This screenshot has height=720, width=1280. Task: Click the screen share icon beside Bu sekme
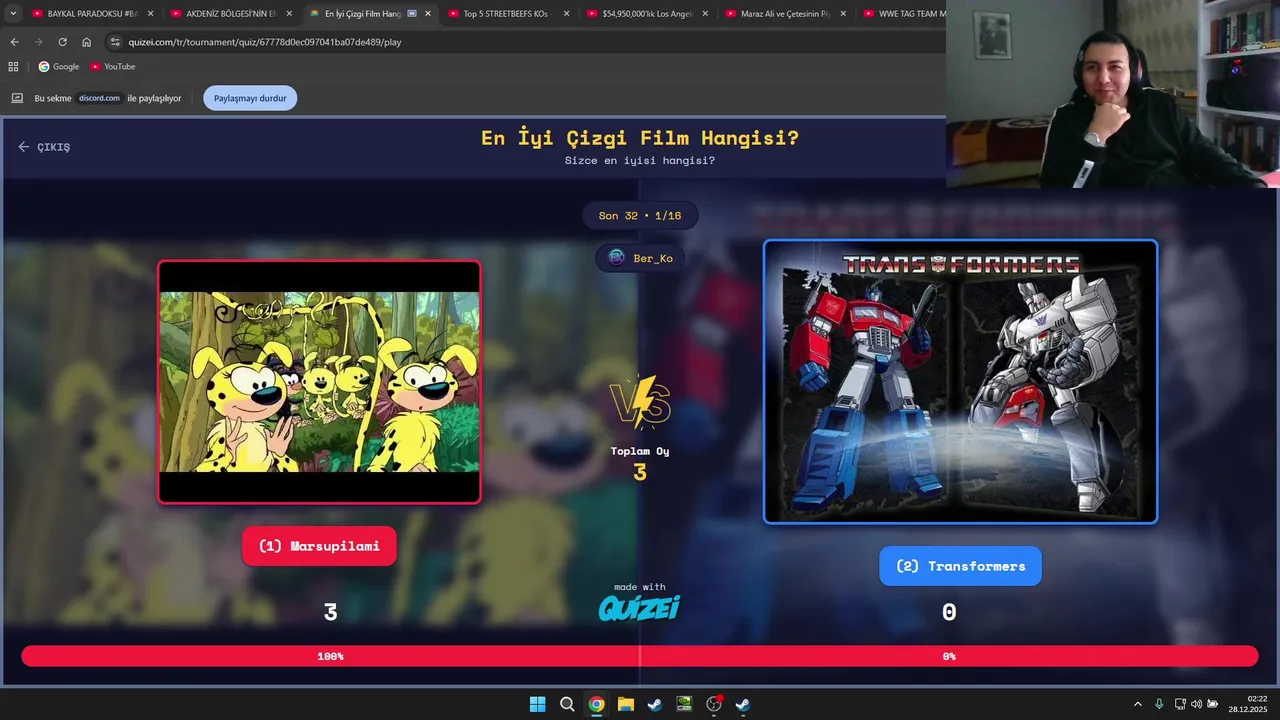coord(17,98)
